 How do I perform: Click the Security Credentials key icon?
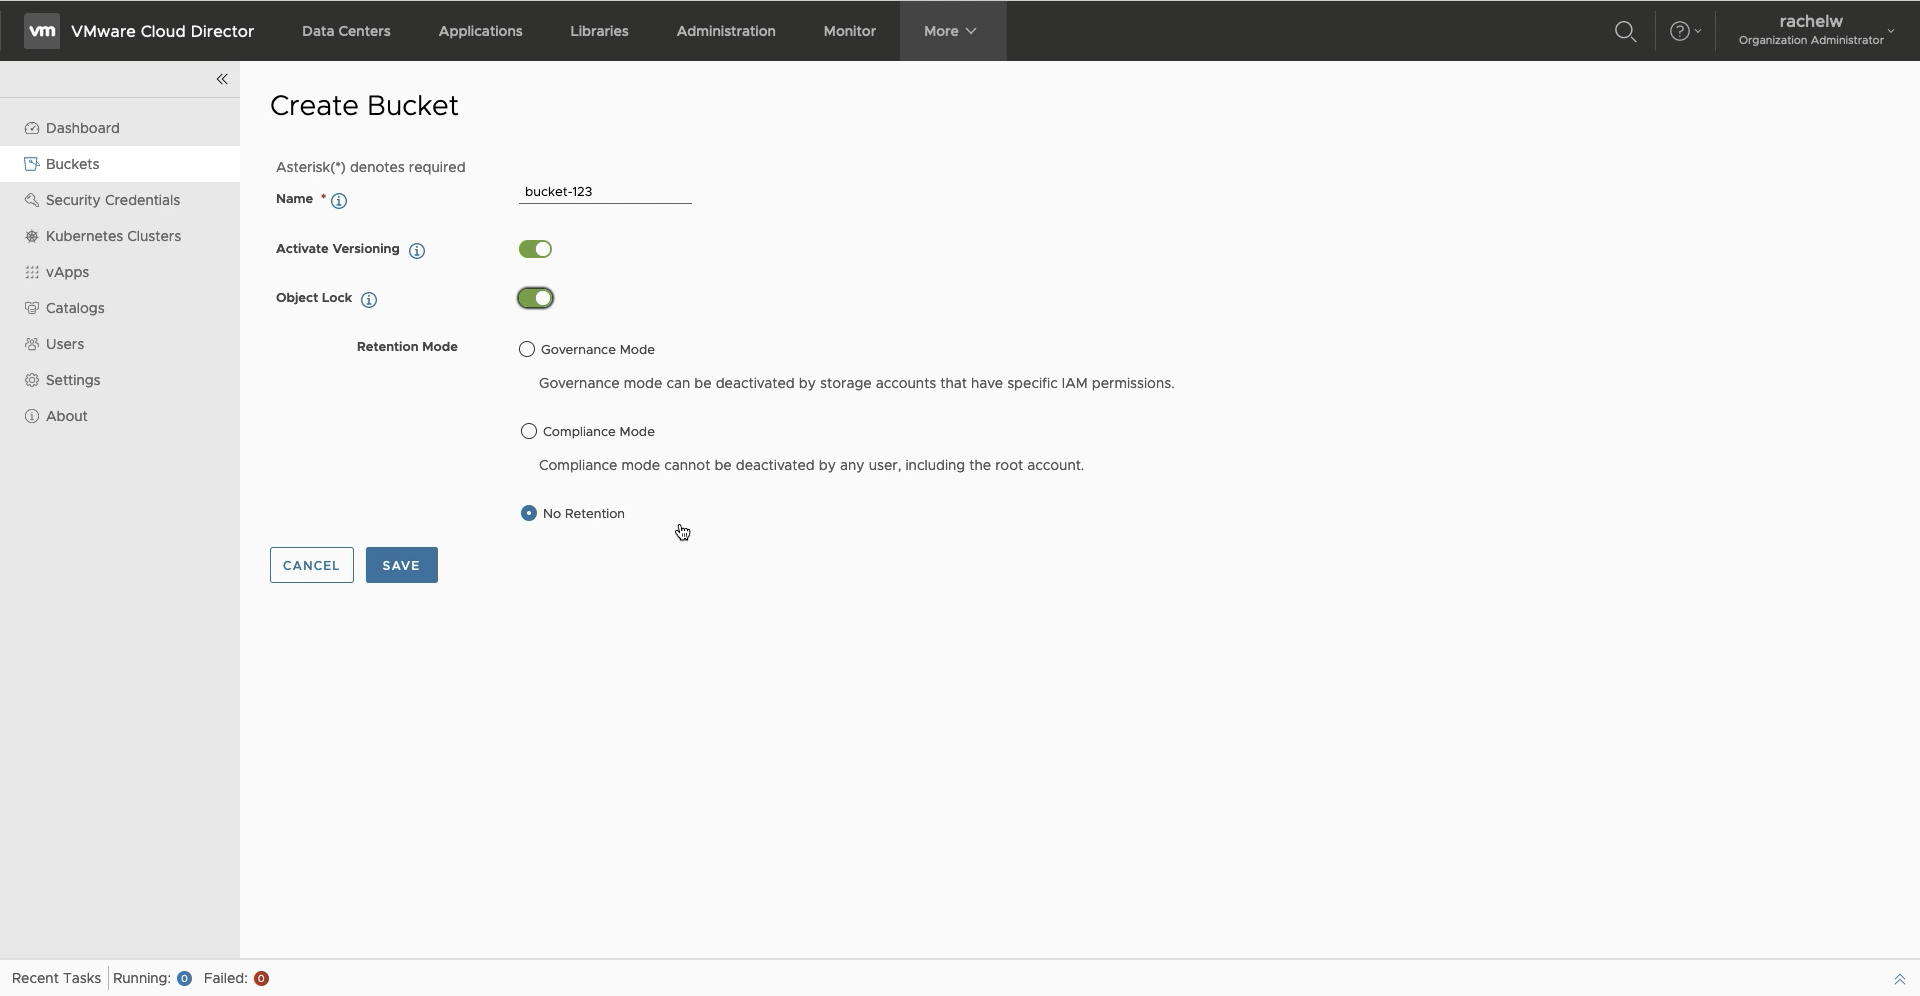[32, 200]
